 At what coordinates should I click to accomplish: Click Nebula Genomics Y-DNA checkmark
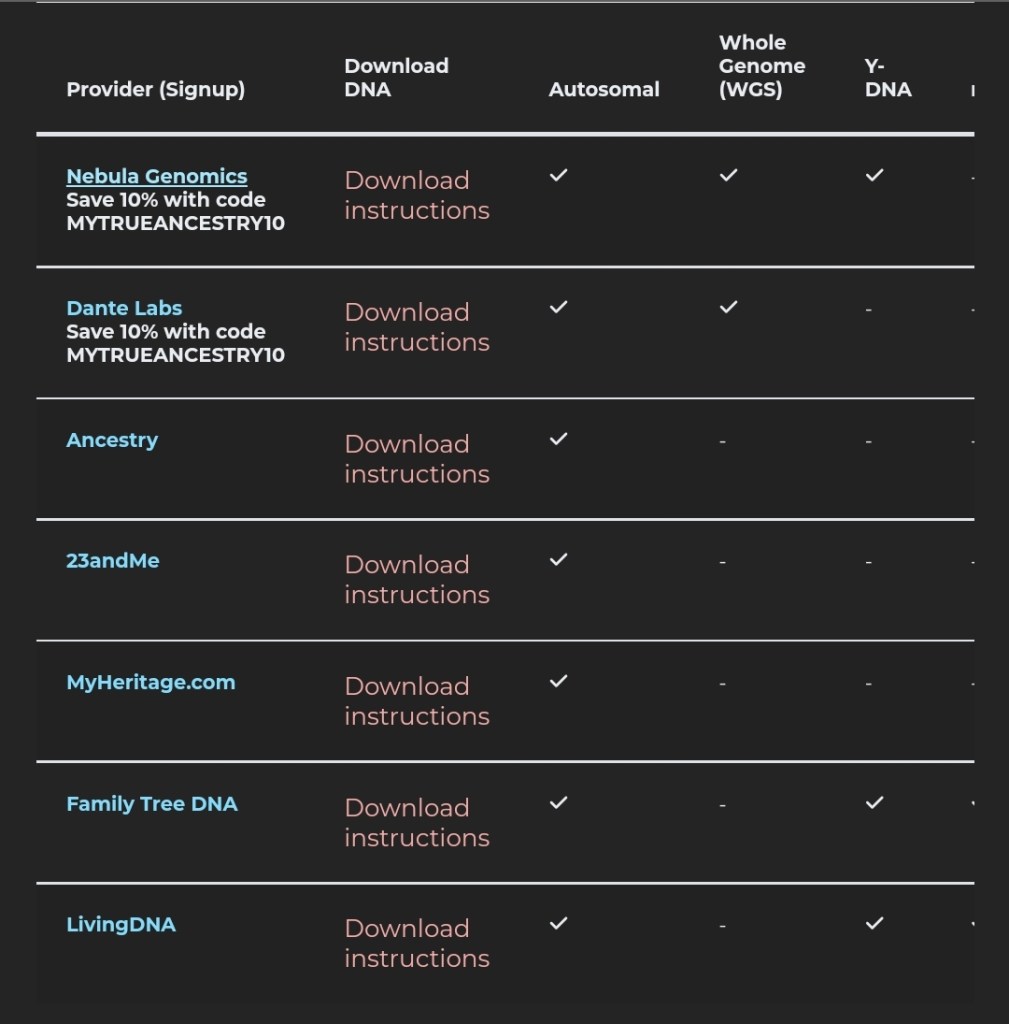[x=874, y=175]
